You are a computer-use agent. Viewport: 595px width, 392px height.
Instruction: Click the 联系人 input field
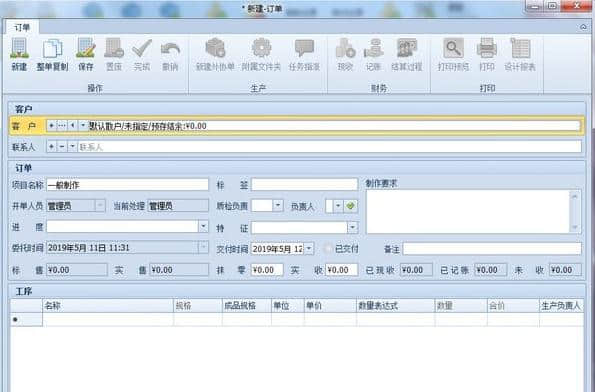[x=329, y=146]
